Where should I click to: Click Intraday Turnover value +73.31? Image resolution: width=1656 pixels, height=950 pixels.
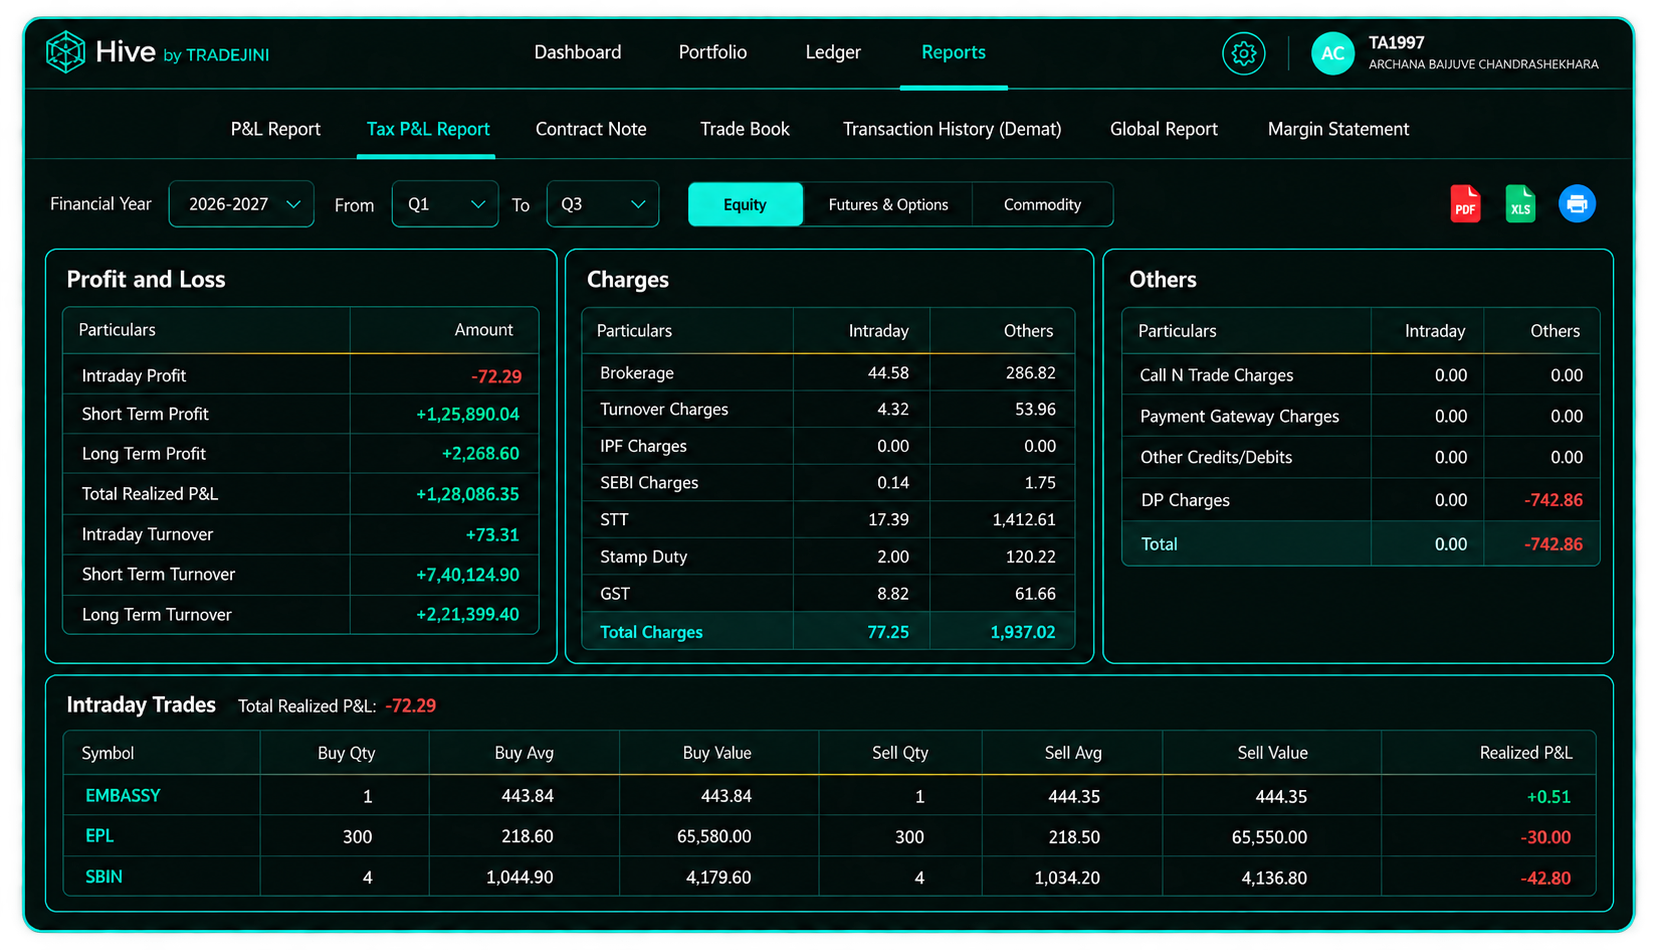coord(492,534)
